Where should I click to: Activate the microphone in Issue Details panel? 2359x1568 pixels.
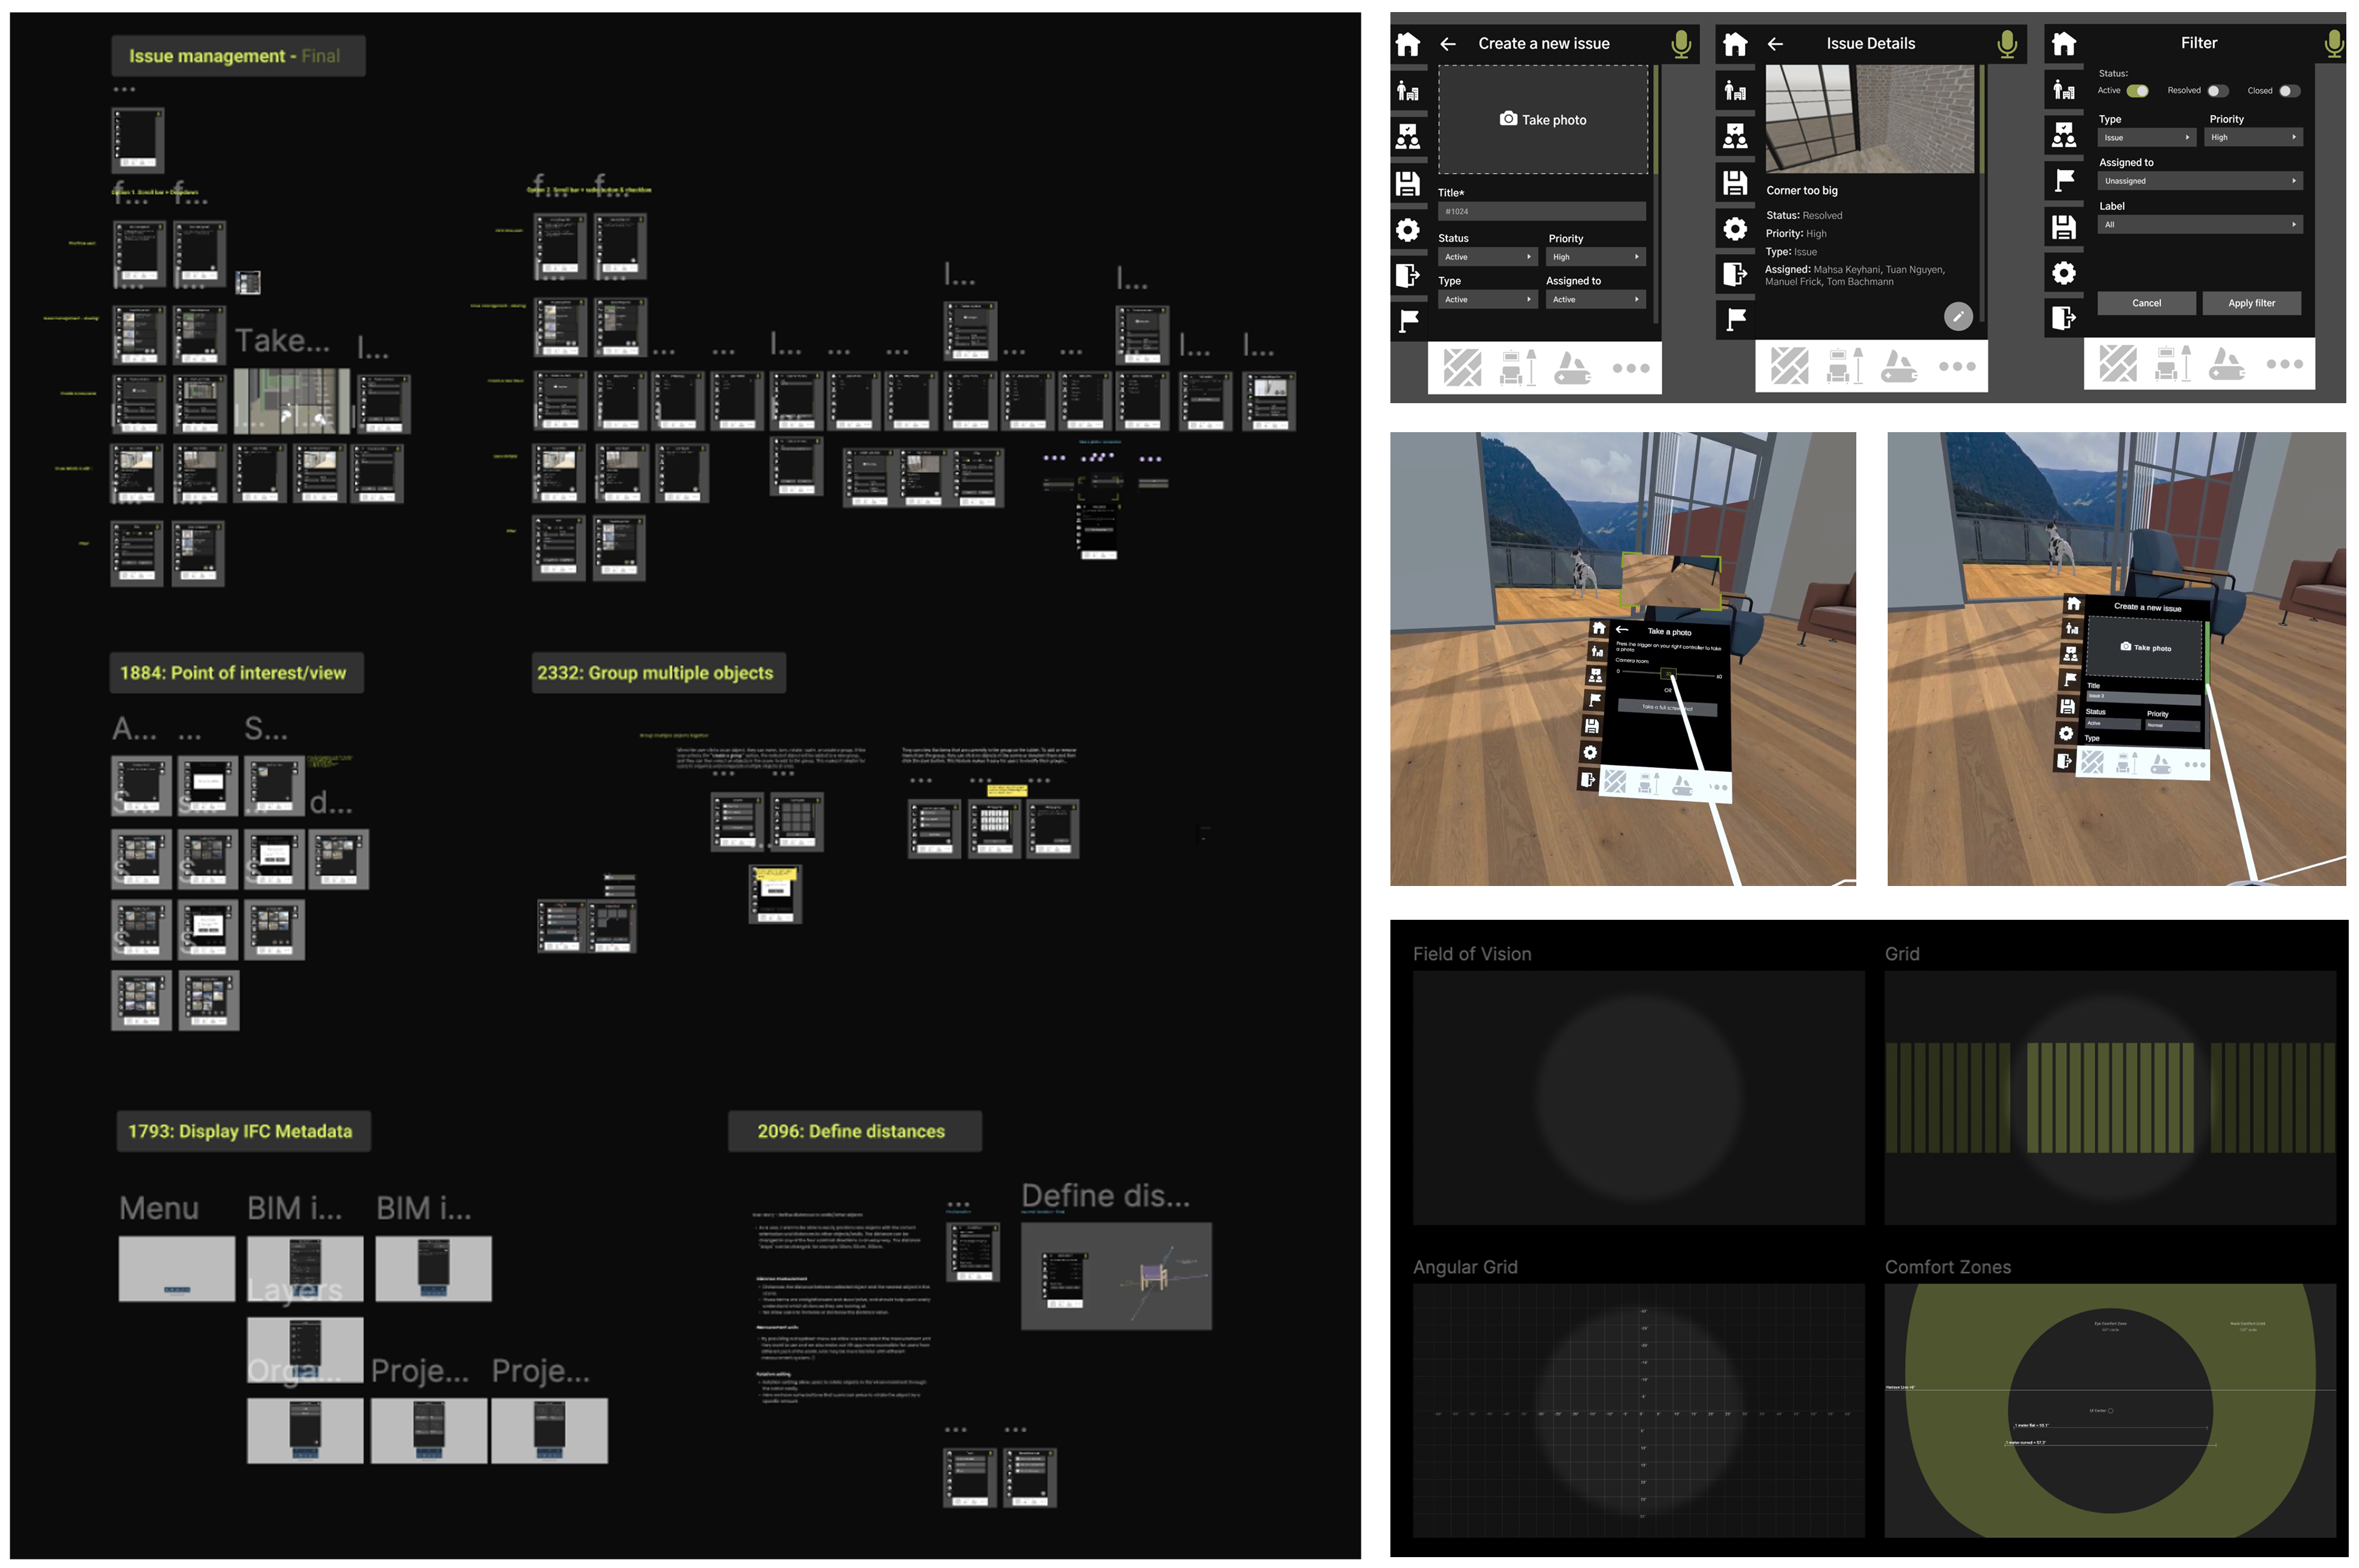(2007, 44)
